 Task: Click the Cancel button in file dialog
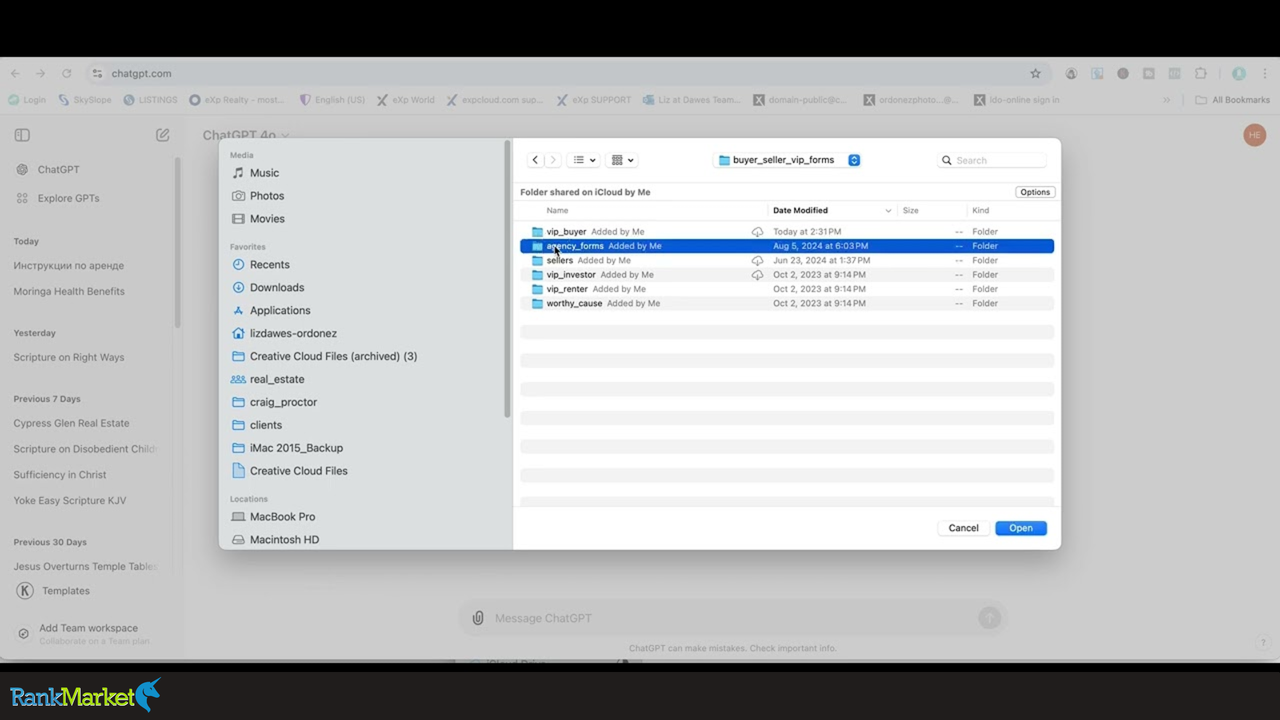pyautogui.click(x=963, y=528)
